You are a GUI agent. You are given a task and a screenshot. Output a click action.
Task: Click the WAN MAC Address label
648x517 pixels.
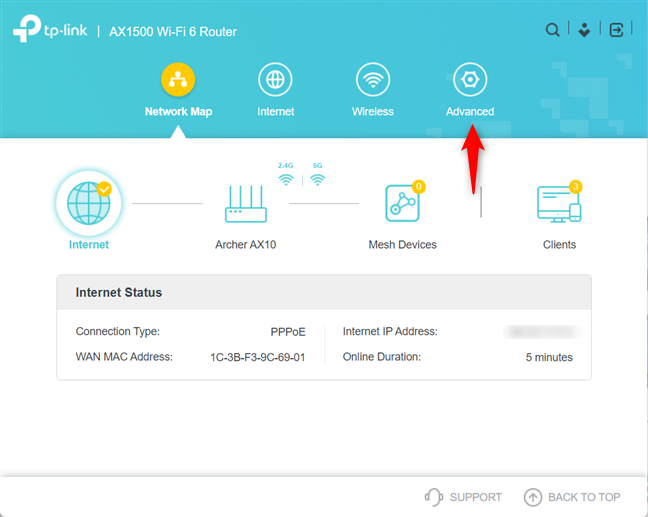click(x=124, y=357)
